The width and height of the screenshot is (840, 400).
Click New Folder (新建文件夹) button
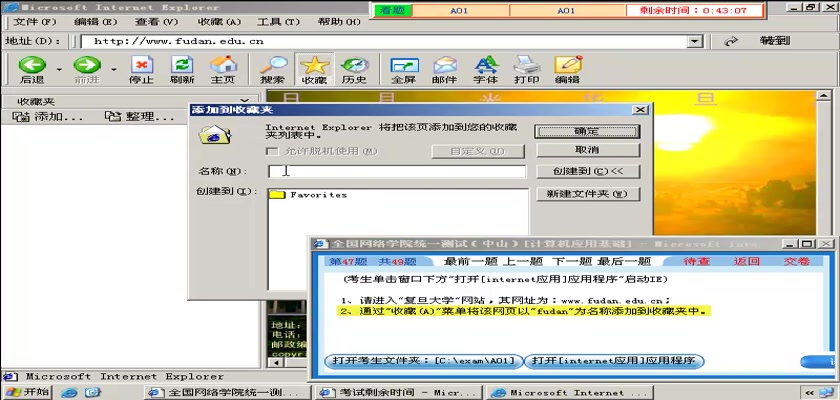coord(588,194)
